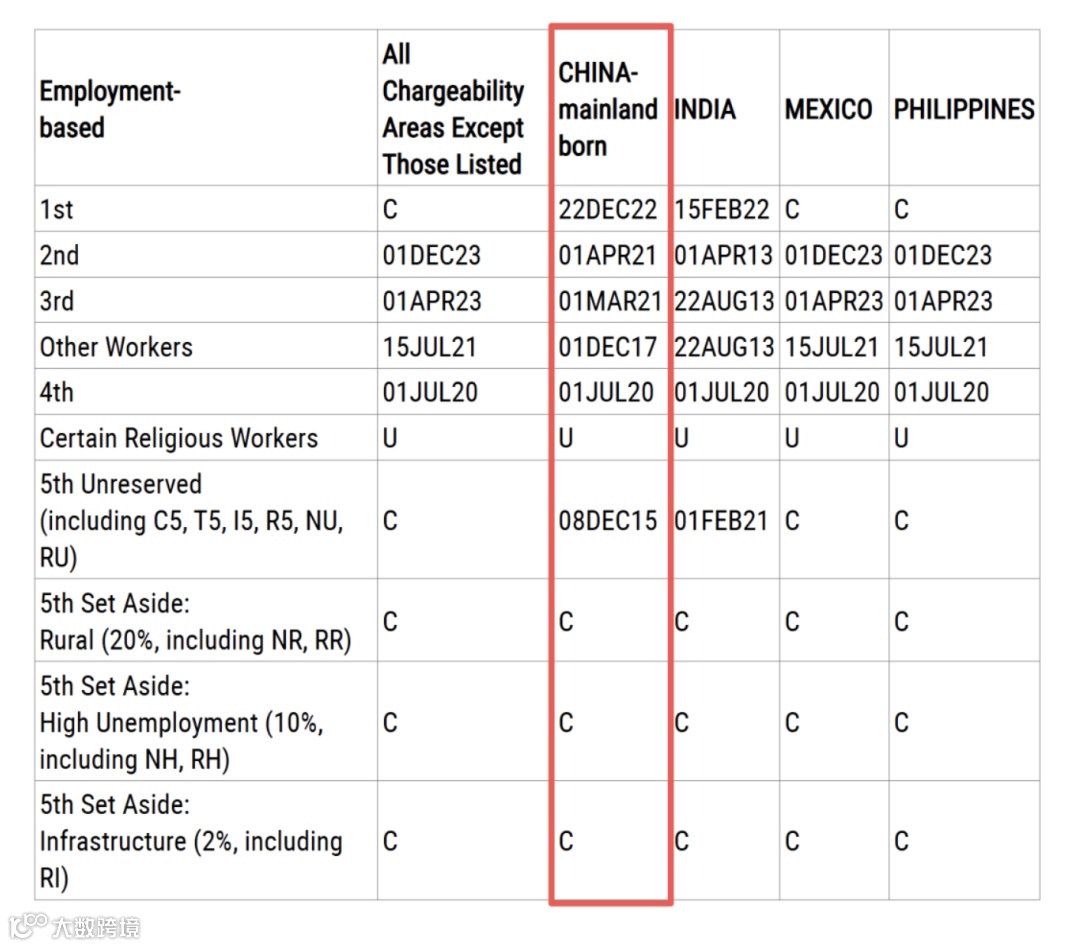
Task: Select "C" in Mexico Infrastructure row
Action: coord(792,842)
